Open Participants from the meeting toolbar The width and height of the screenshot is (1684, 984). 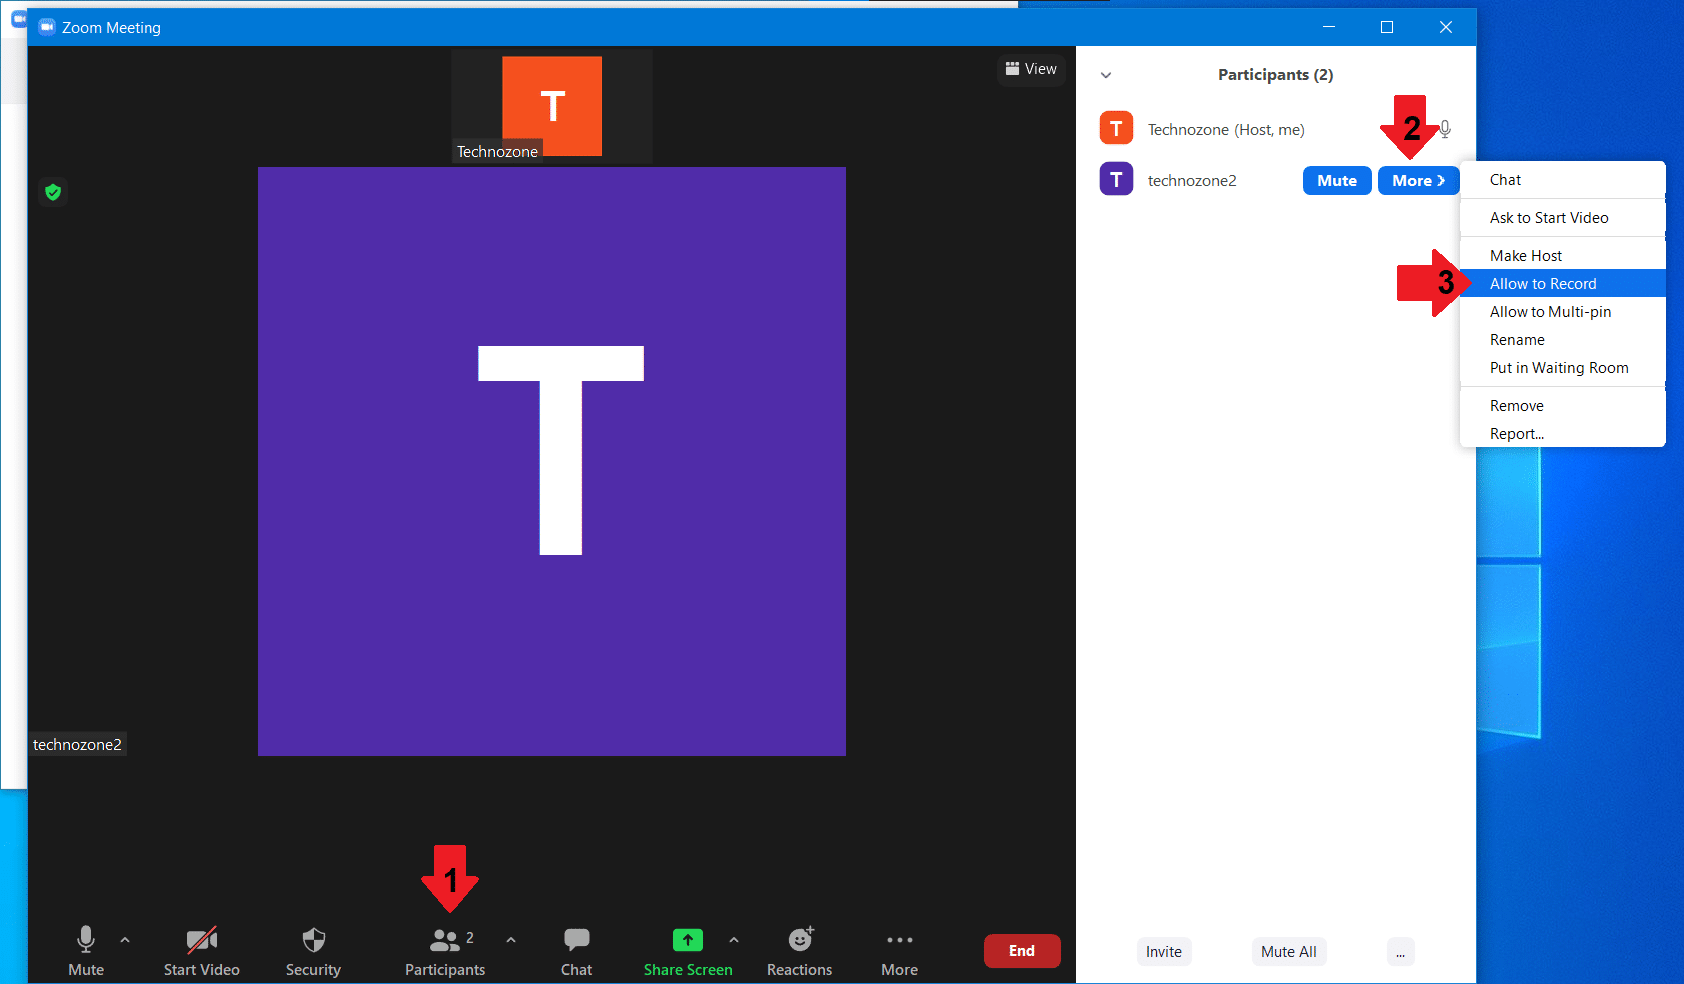(446, 951)
